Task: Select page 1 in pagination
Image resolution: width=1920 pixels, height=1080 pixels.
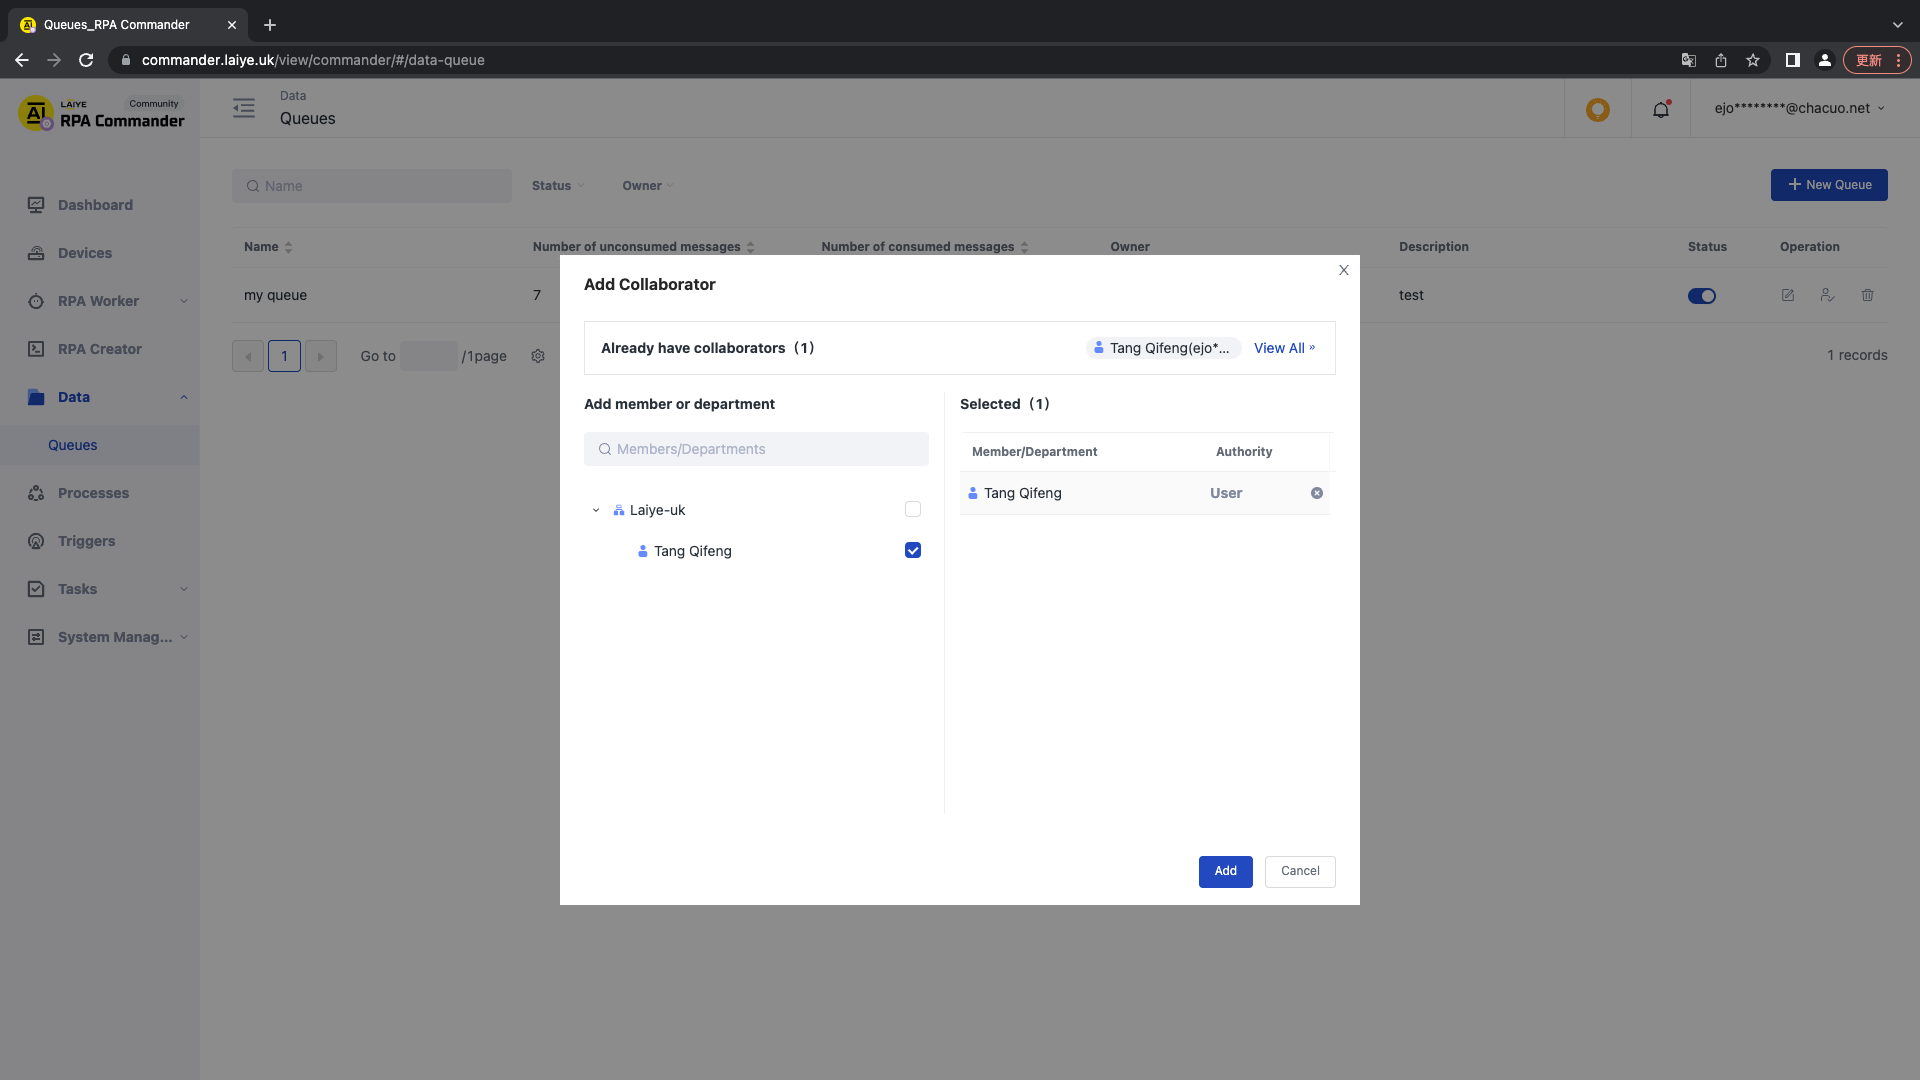Action: [284, 356]
